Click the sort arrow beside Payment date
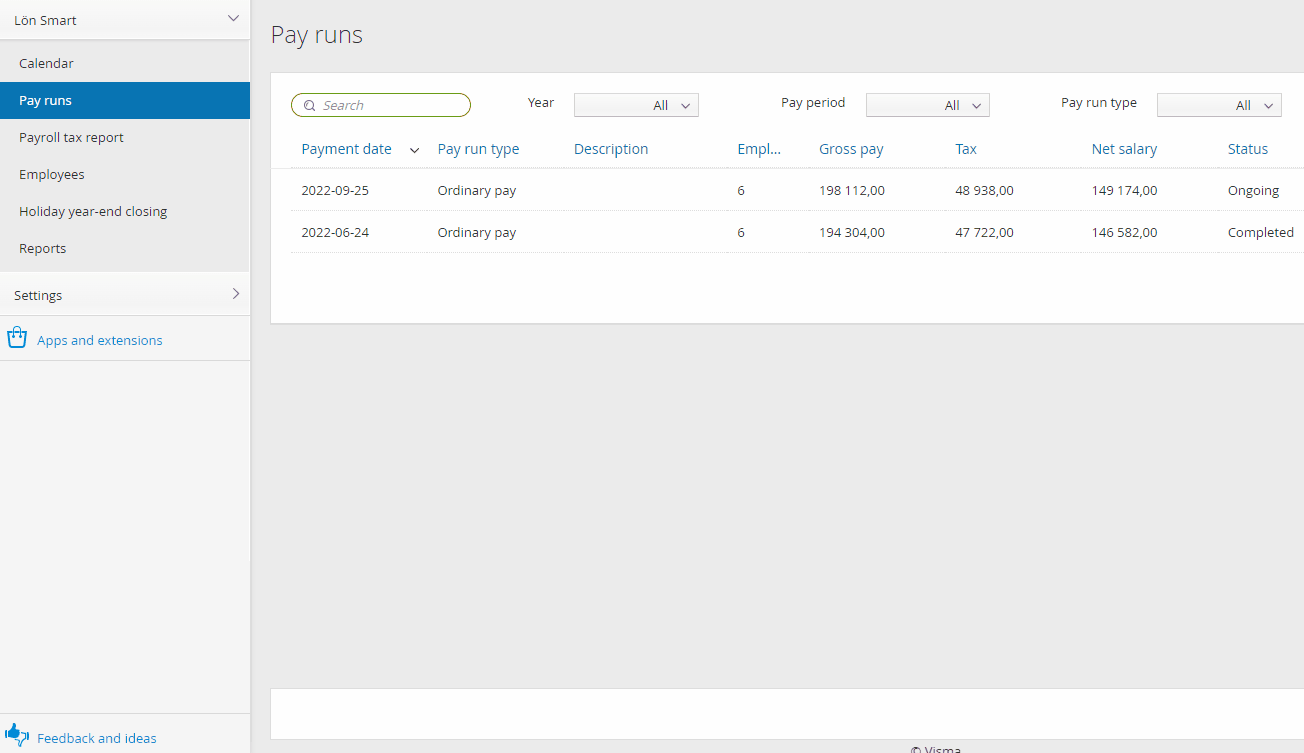The width and height of the screenshot is (1304, 753). pyautogui.click(x=415, y=150)
